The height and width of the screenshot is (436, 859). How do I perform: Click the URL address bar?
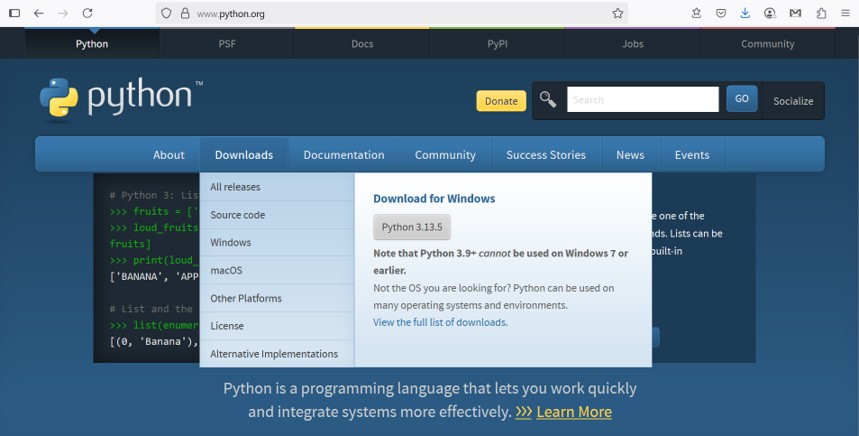[x=392, y=14]
